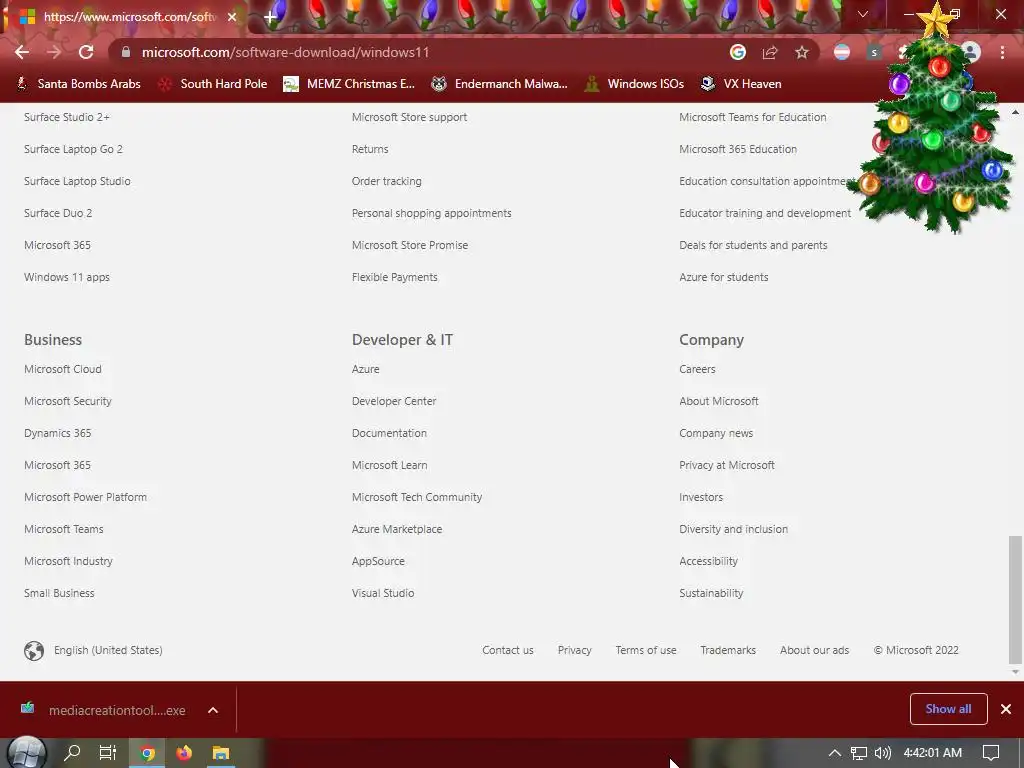Open Endermanch Malware bookmark
Viewport: 1024px width, 768px height.
tap(500, 84)
